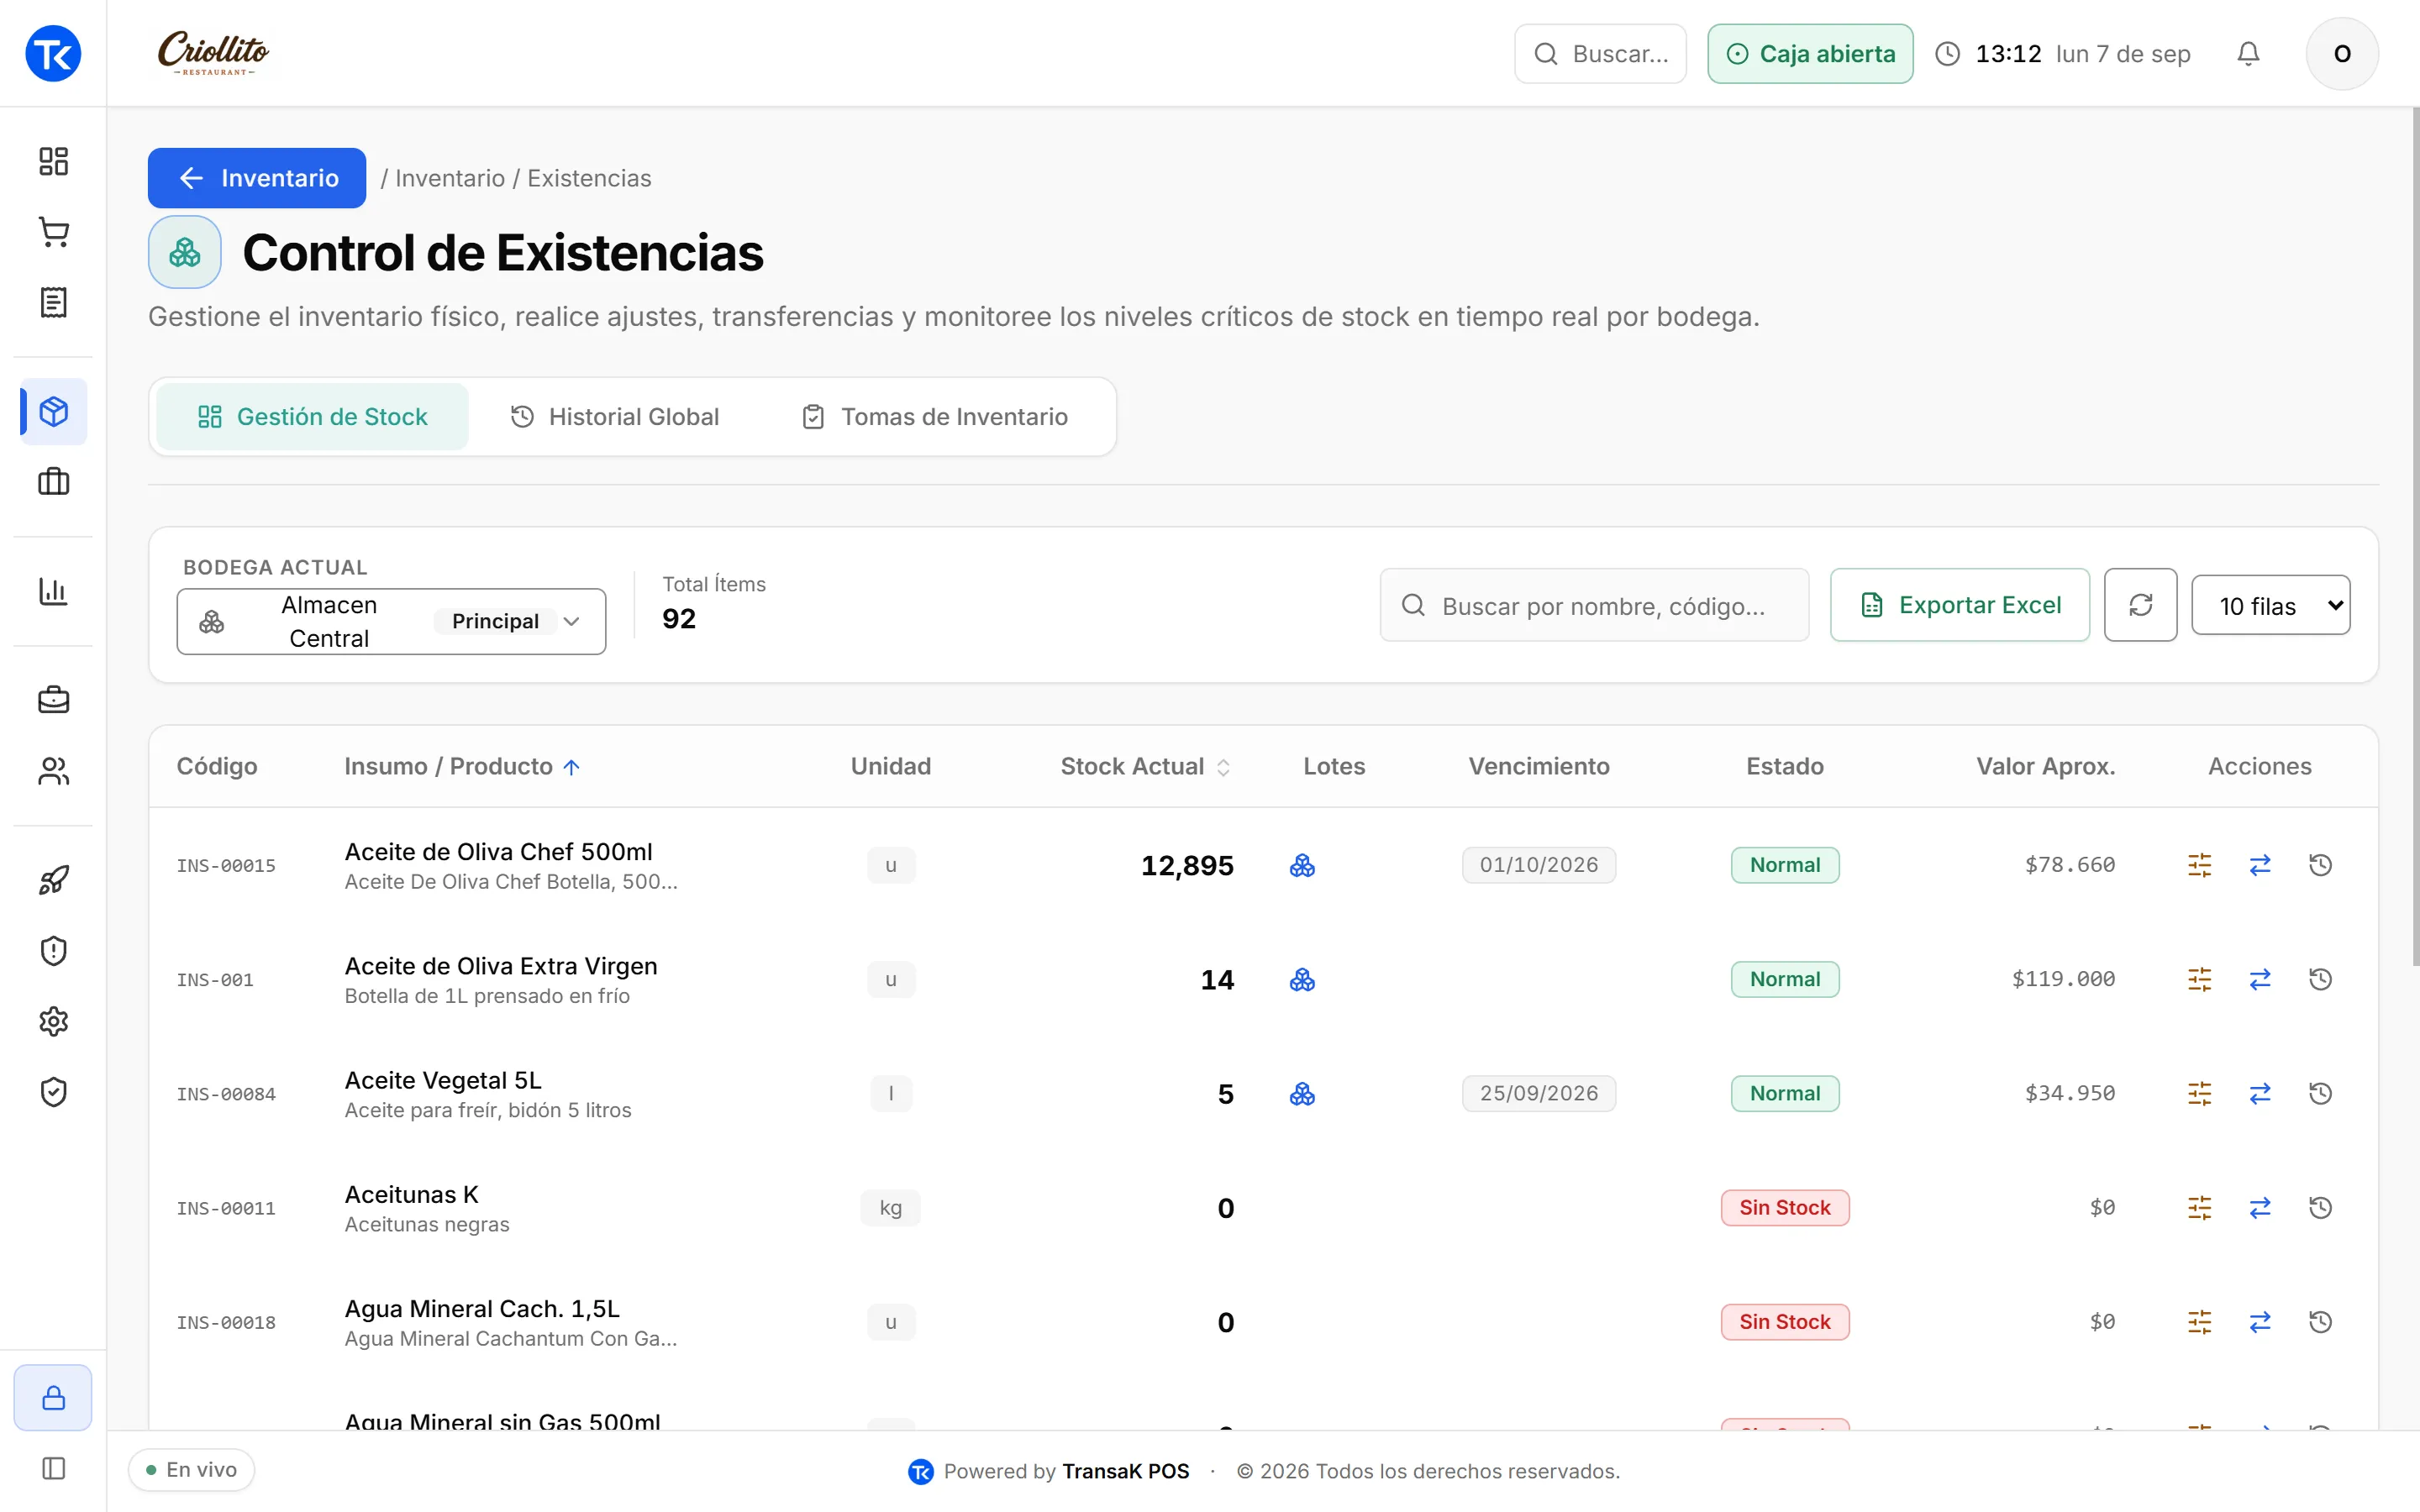
Task: Transfer stock of Aceite de Oliva Extra Virgen
Action: pos(2260,979)
